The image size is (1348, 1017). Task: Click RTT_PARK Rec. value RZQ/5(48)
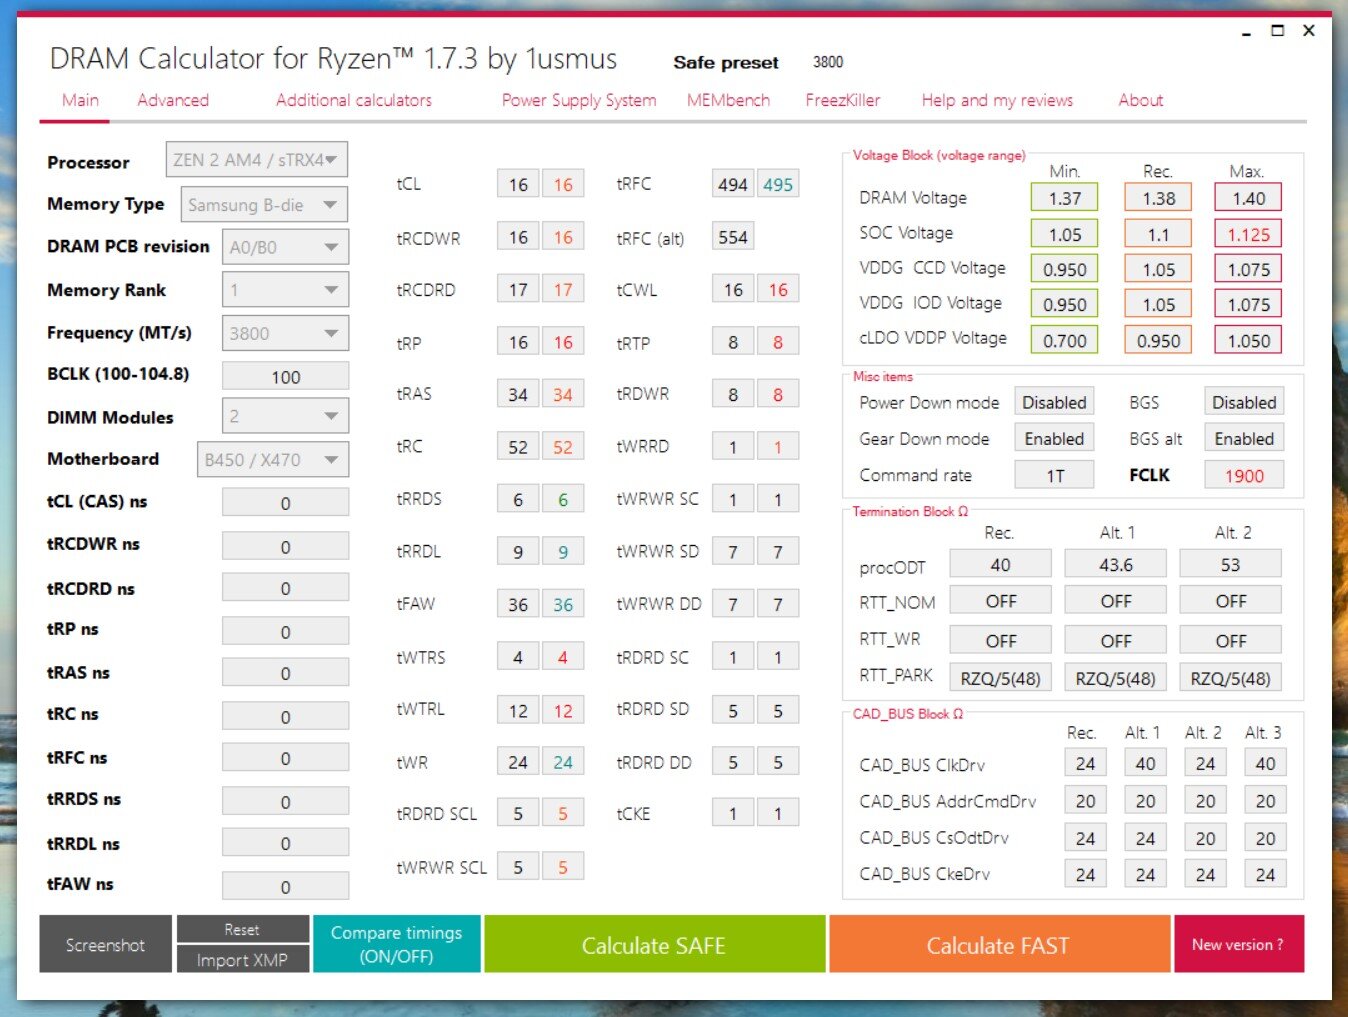1000,678
